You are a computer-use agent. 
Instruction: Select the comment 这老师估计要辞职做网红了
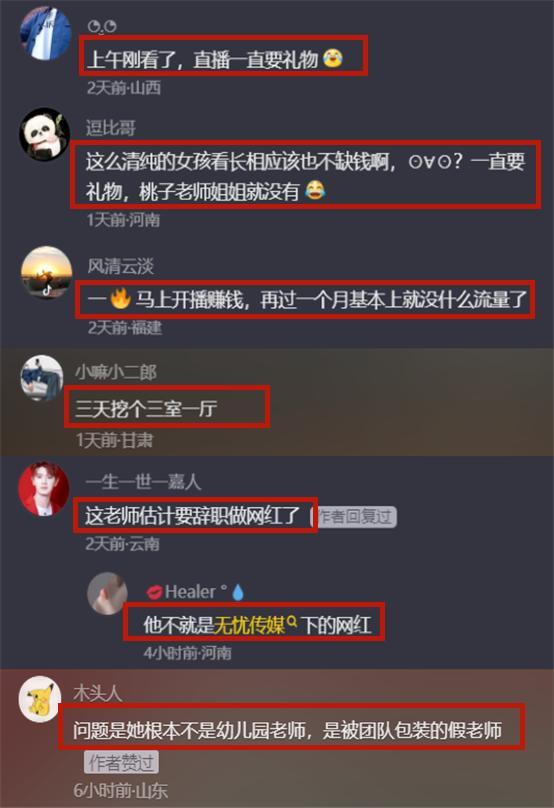click(x=193, y=515)
